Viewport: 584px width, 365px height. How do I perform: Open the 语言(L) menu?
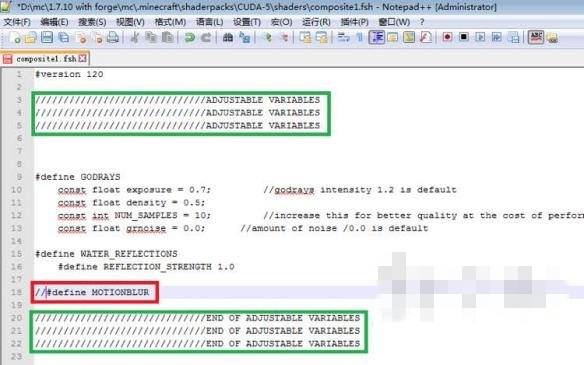[210, 22]
